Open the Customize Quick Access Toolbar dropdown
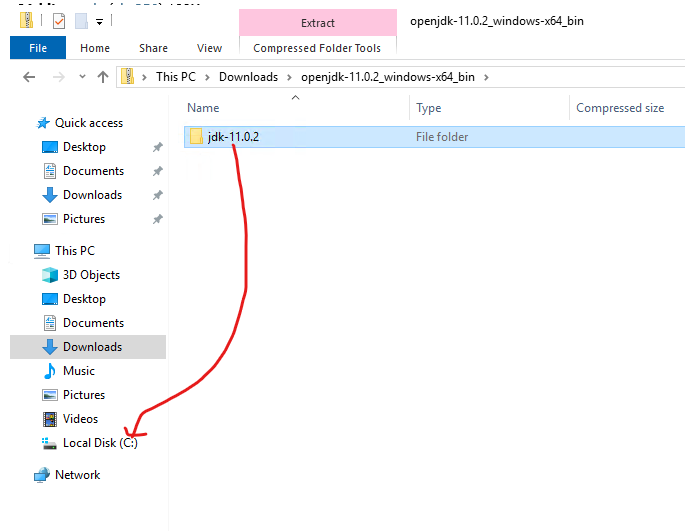The image size is (685, 531). (100, 21)
